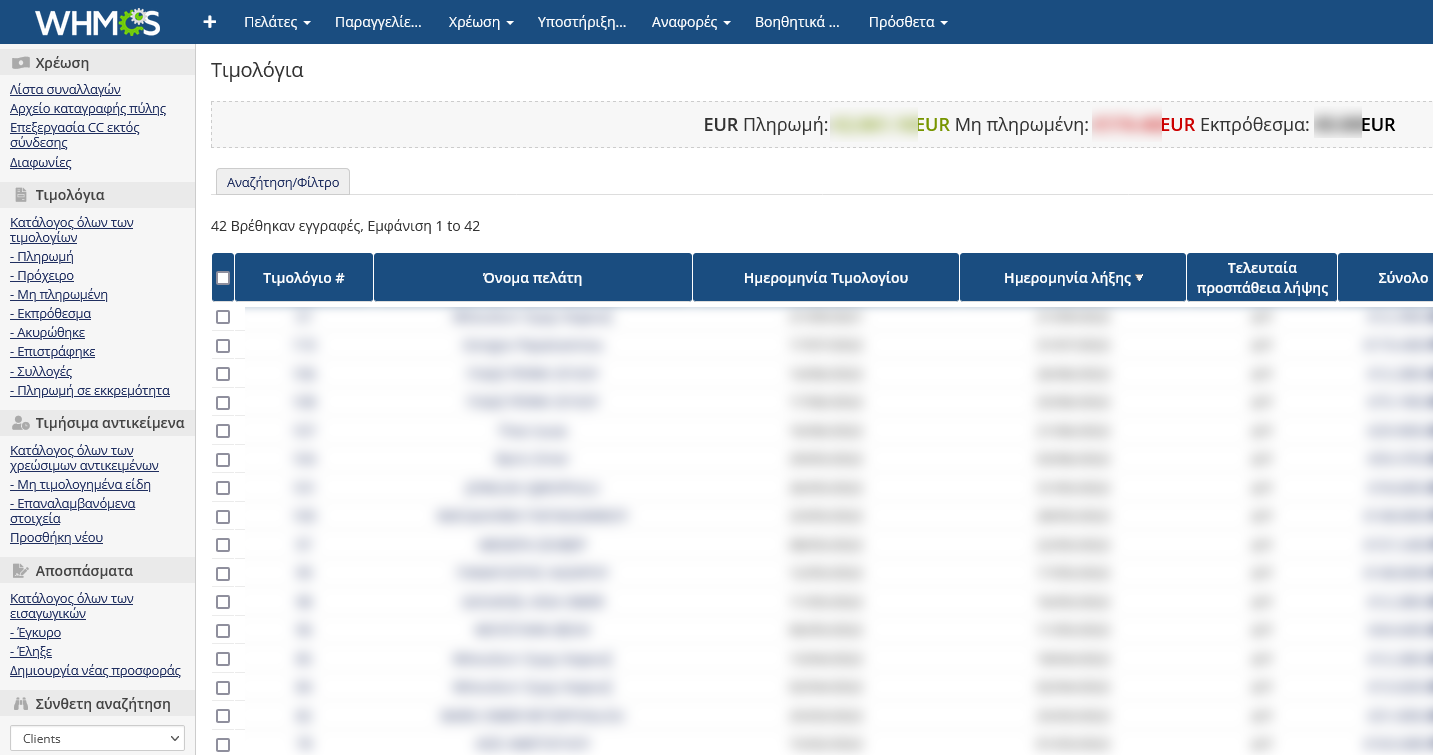Image resolution: width=1433 pixels, height=755 pixels.
Task: Open the Λίστα συναλλαγών link
Action: pyautogui.click(x=65, y=89)
